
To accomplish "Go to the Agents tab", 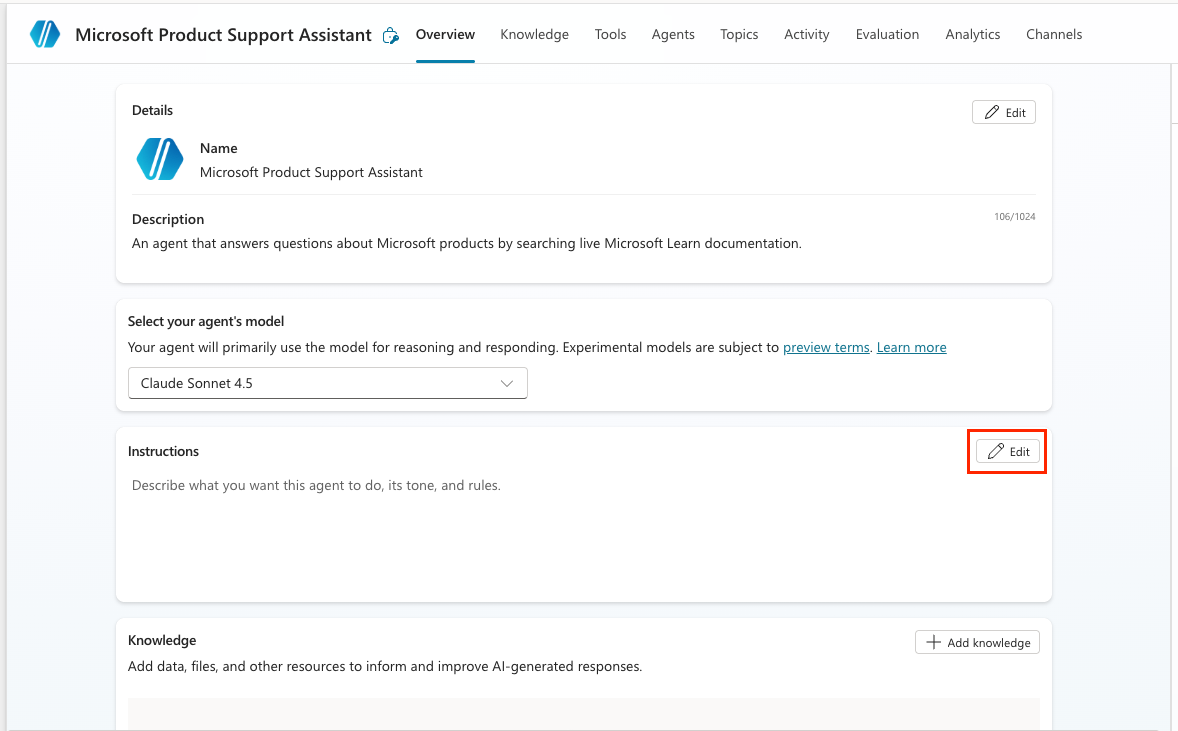I will tap(673, 34).
